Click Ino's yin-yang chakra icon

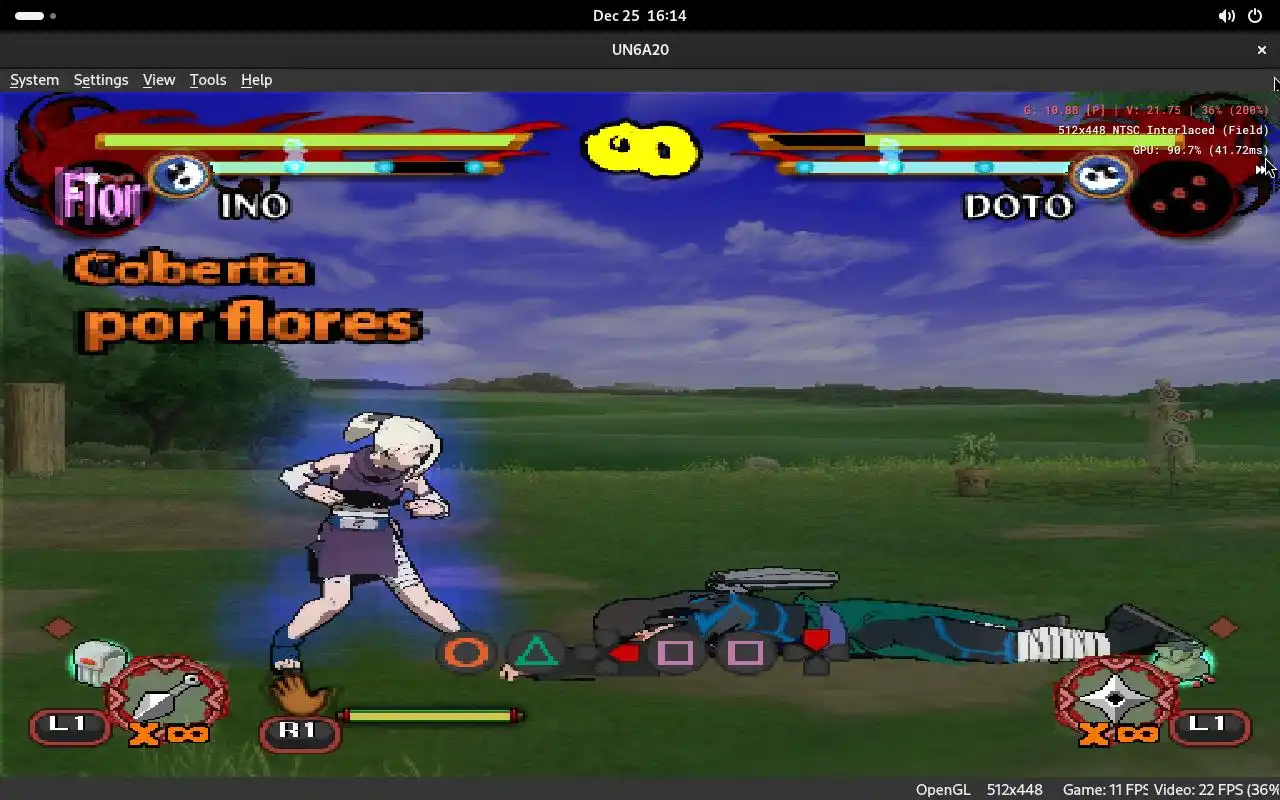tap(180, 177)
